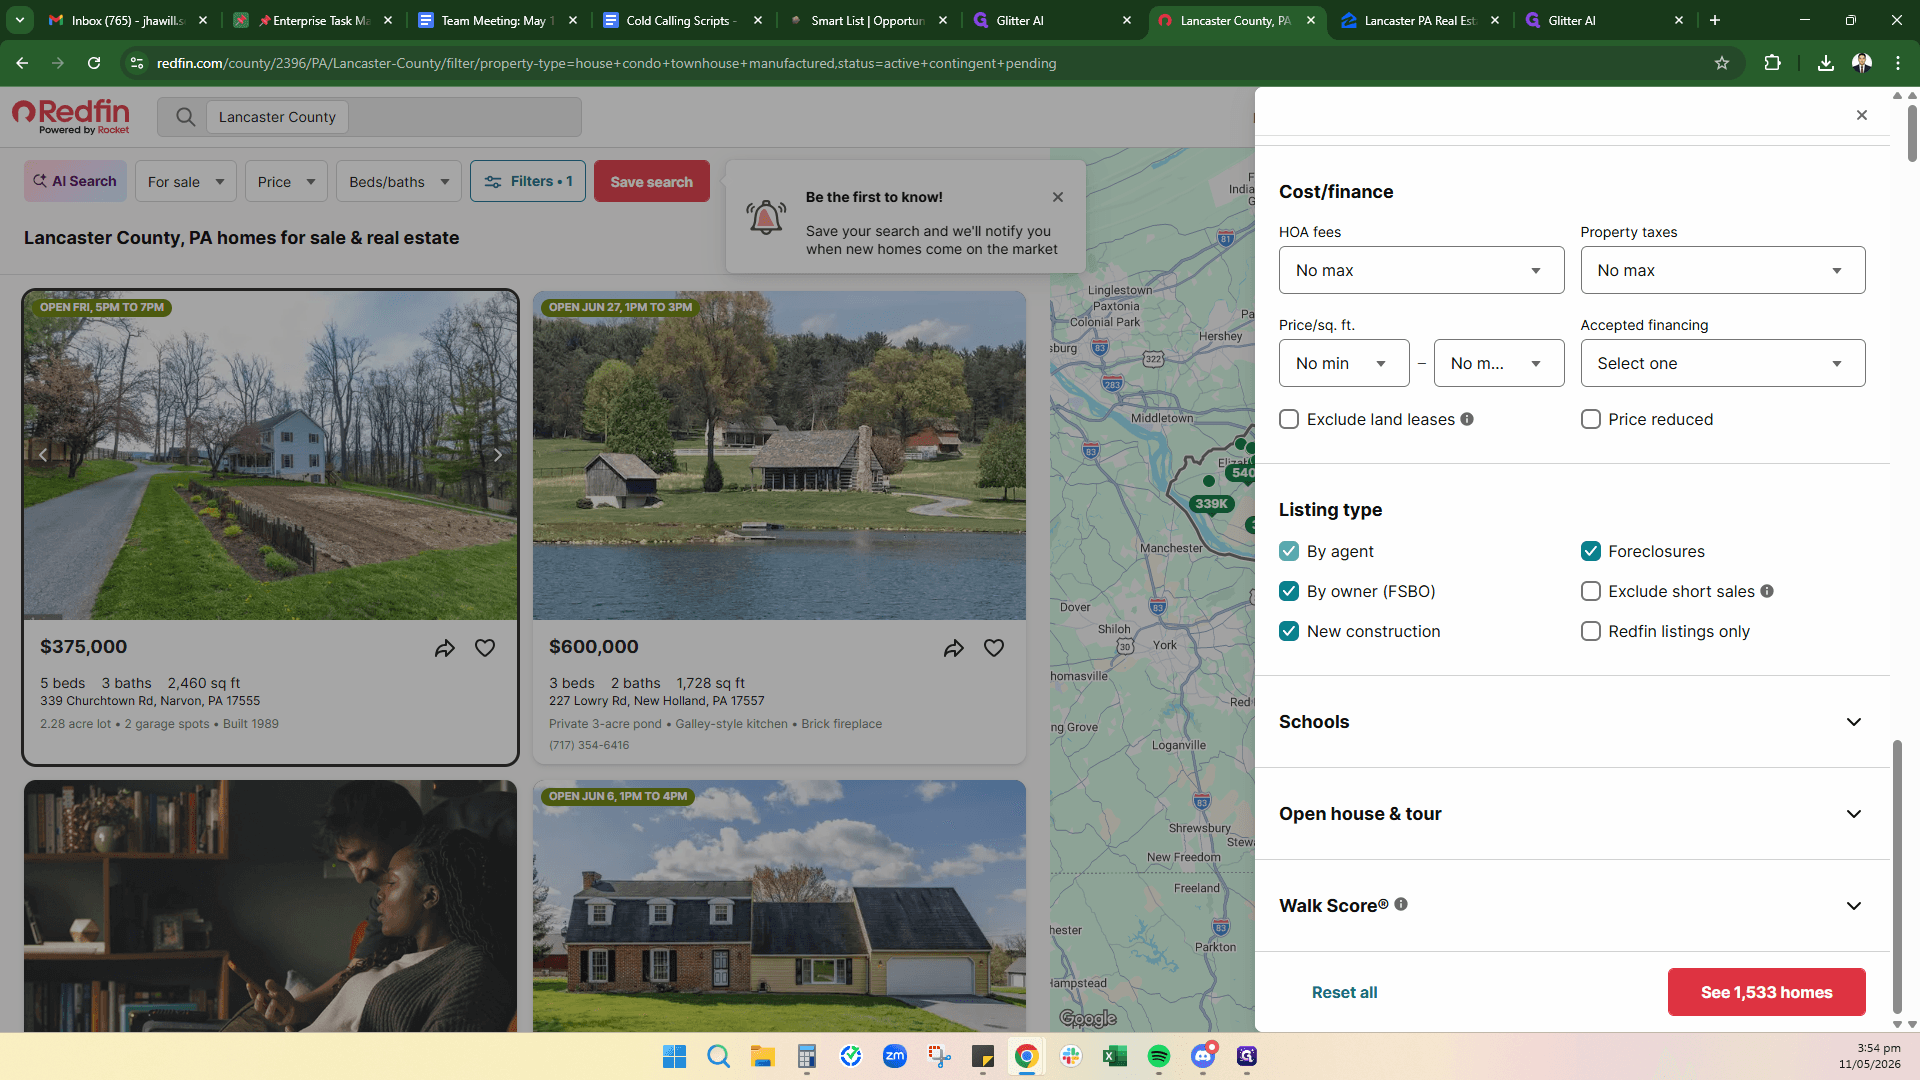The height and width of the screenshot is (1080, 1920).
Task: Switch to Team Meeting: May tab
Action: [x=497, y=20]
